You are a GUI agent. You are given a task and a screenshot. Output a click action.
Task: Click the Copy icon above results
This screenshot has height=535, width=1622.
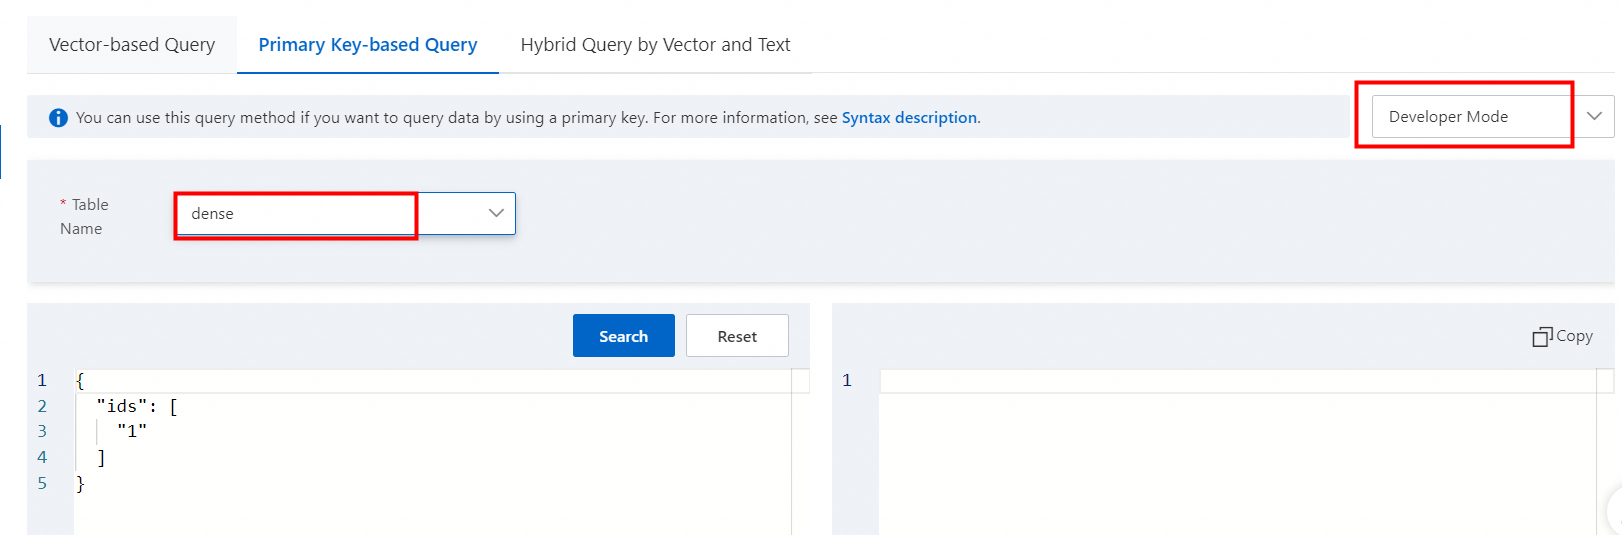coord(1542,337)
